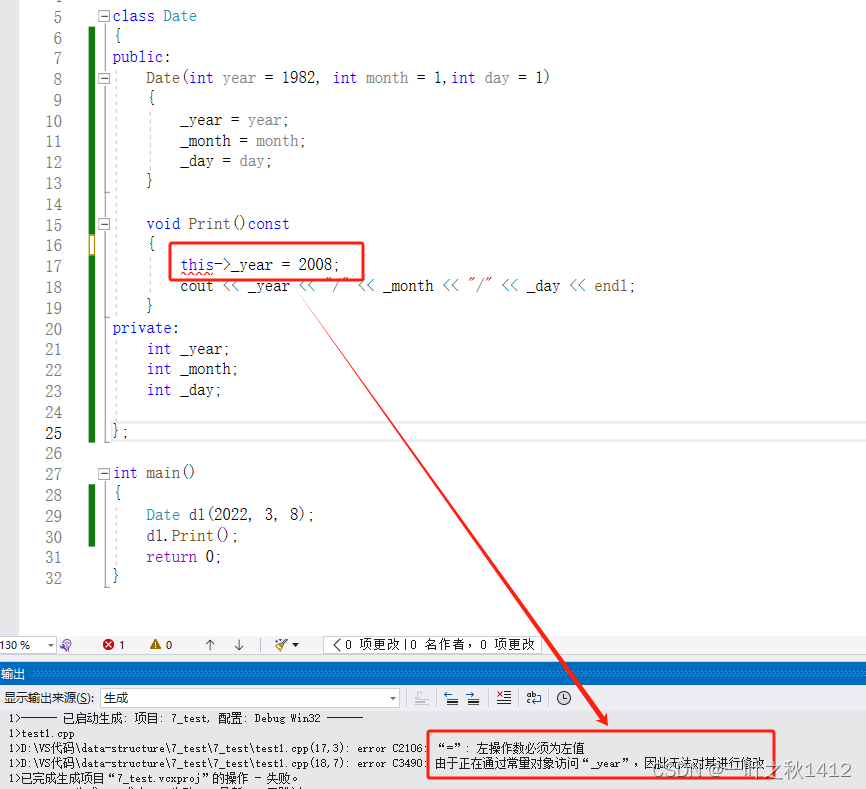The image size is (866, 789).
Task: Click the 'd1.Print();' statement
Action: coord(192,536)
